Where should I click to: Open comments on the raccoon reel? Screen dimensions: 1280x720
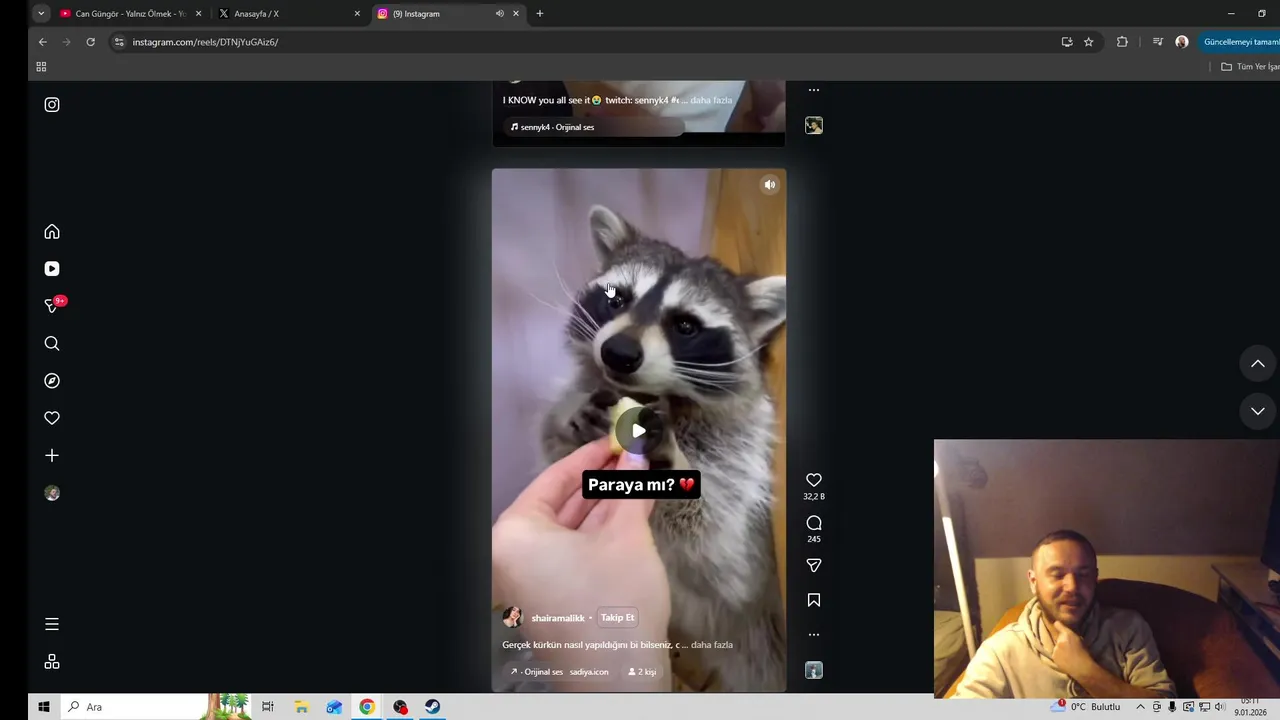point(814,523)
